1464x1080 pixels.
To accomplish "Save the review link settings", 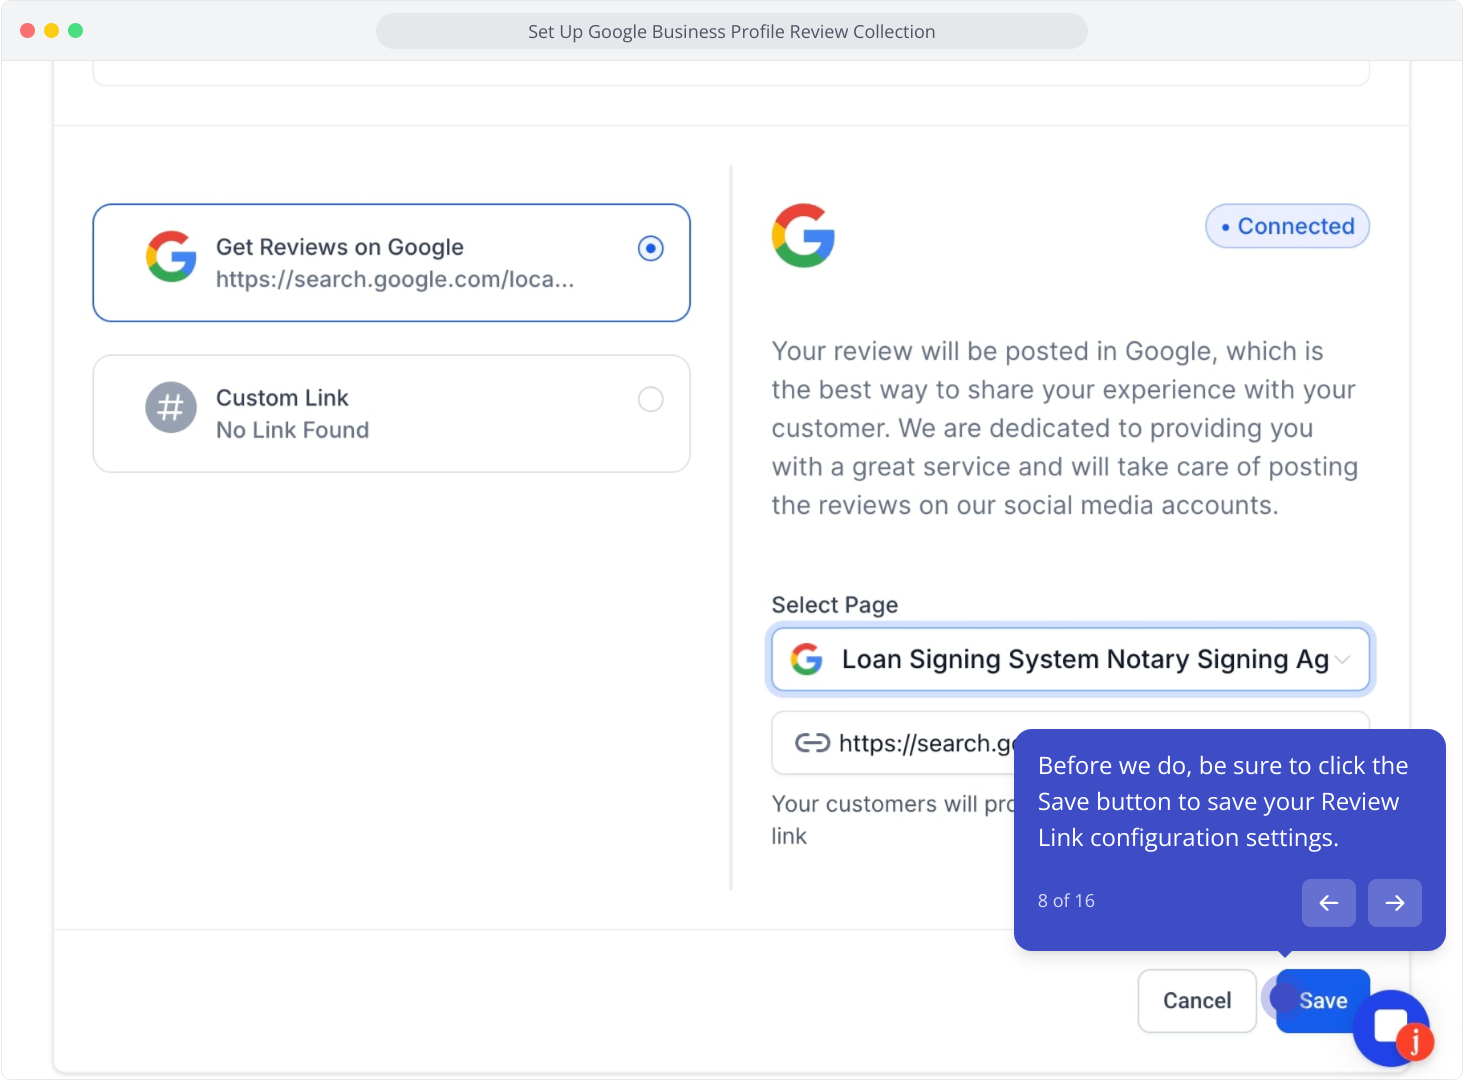I will (x=1323, y=1001).
